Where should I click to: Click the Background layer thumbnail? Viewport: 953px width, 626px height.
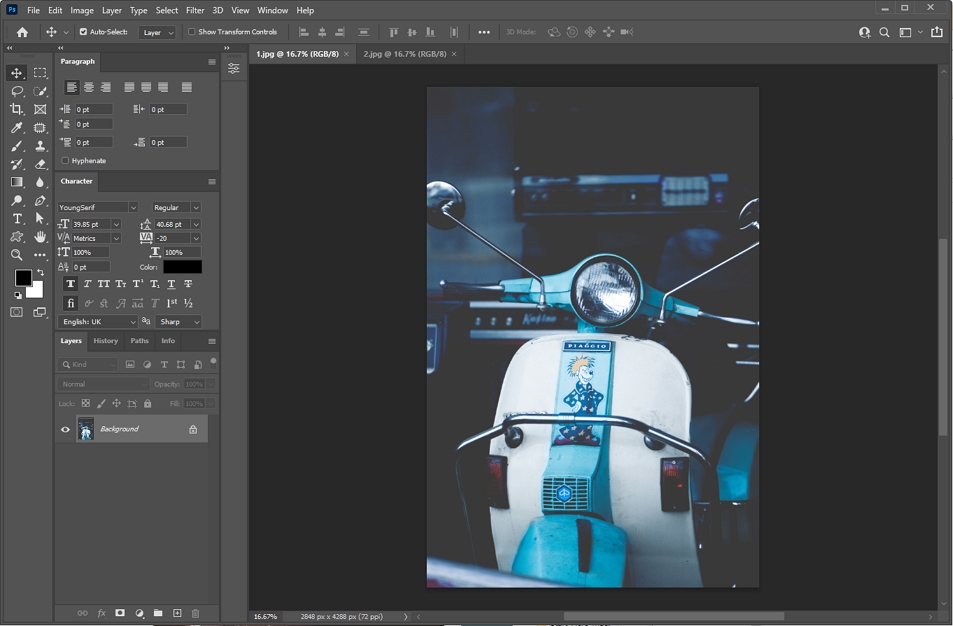tap(86, 430)
